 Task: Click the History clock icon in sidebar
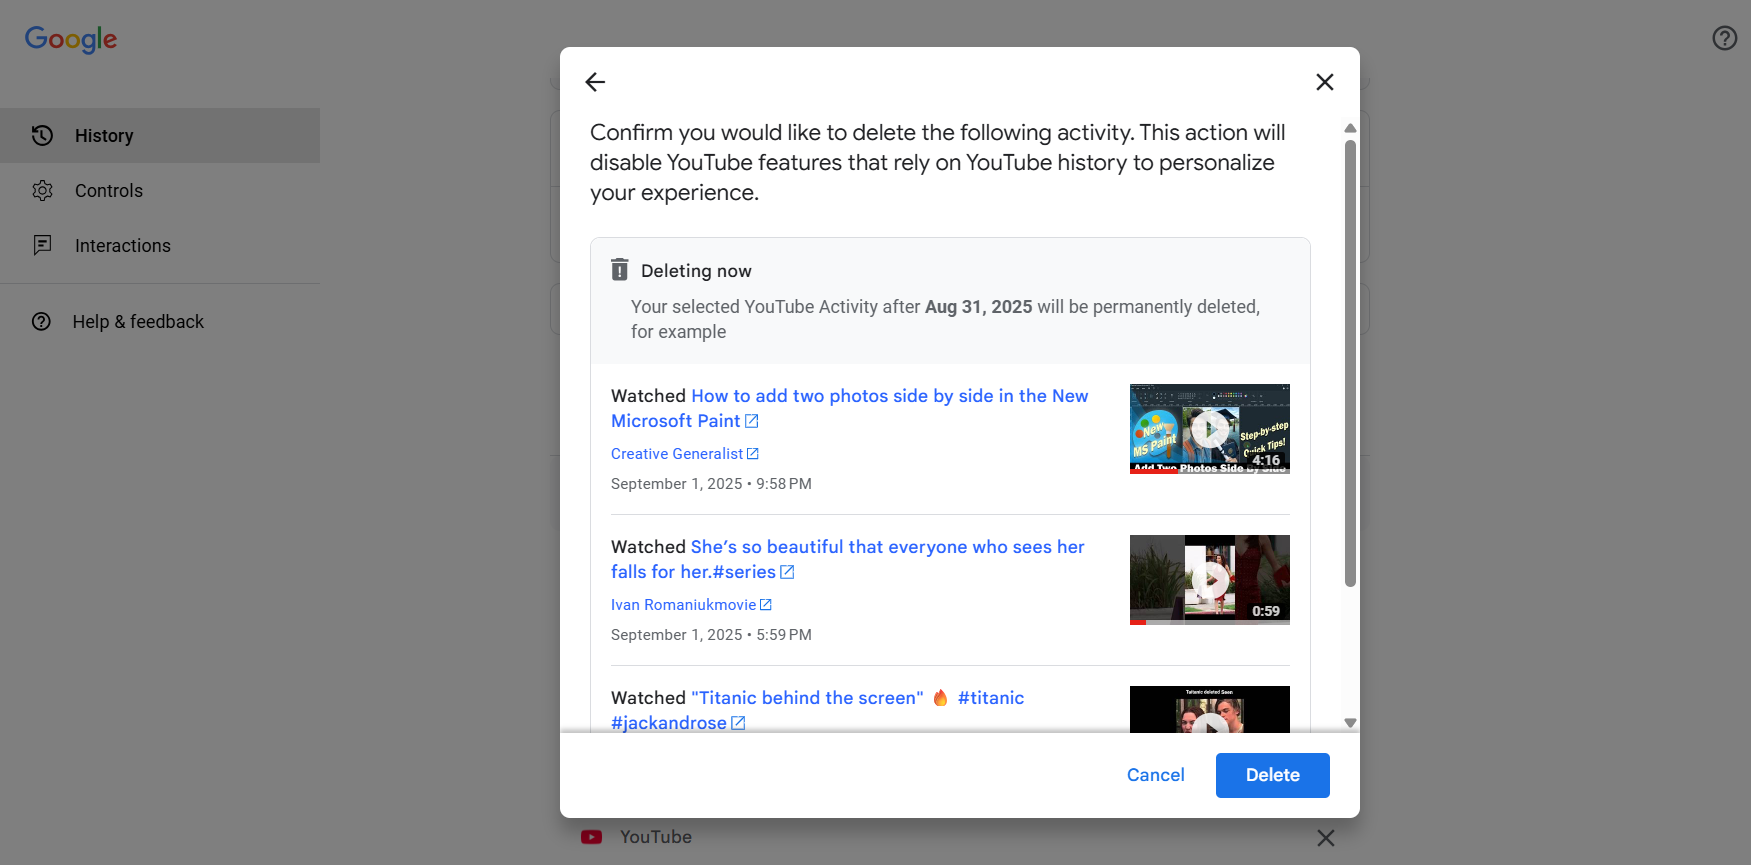(42, 135)
